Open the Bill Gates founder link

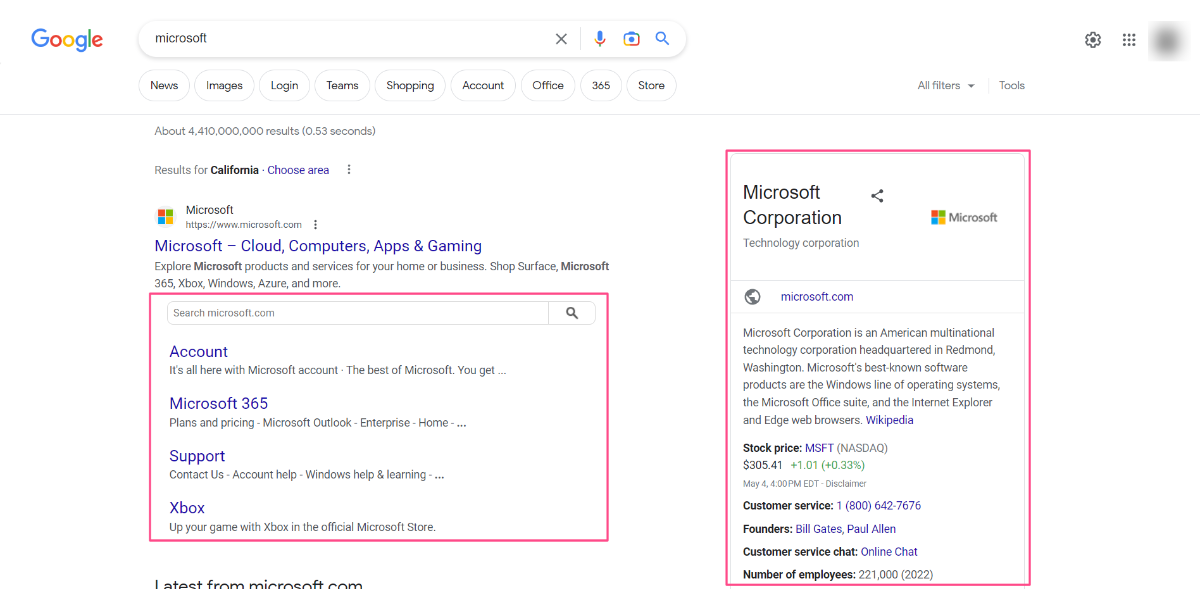[x=818, y=529]
